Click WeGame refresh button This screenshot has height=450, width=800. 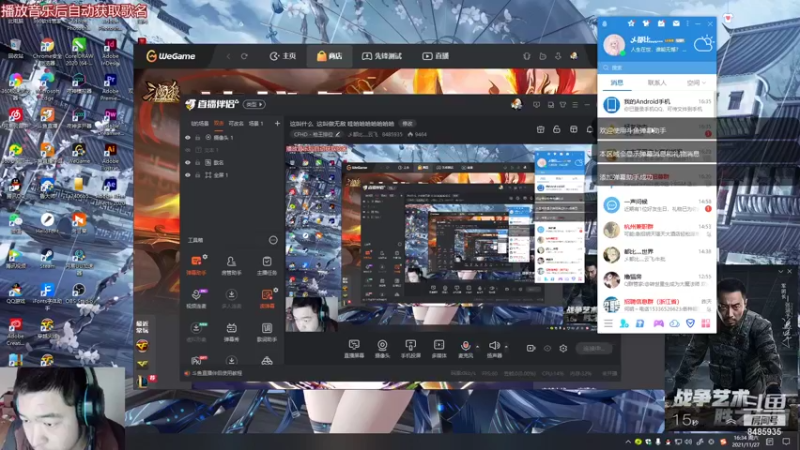[244, 56]
